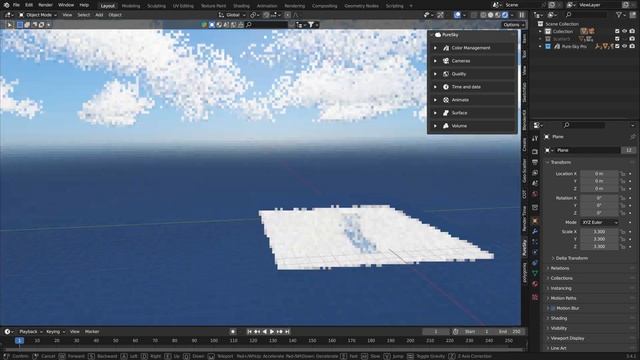Image resolution: width=640 pixels, height=360 pixels.
Task: Toggle visibility eye of Collection in outliner
Action: [x=624, y=31]
